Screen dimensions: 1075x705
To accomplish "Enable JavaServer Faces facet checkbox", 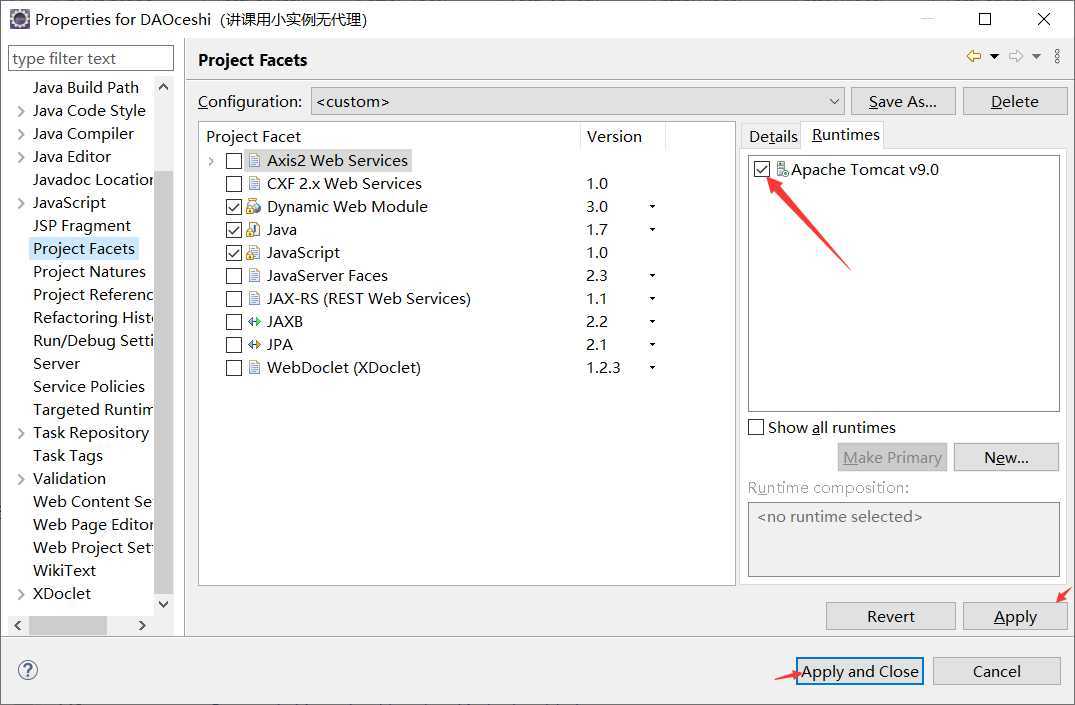I will click(x=234, y=276).
